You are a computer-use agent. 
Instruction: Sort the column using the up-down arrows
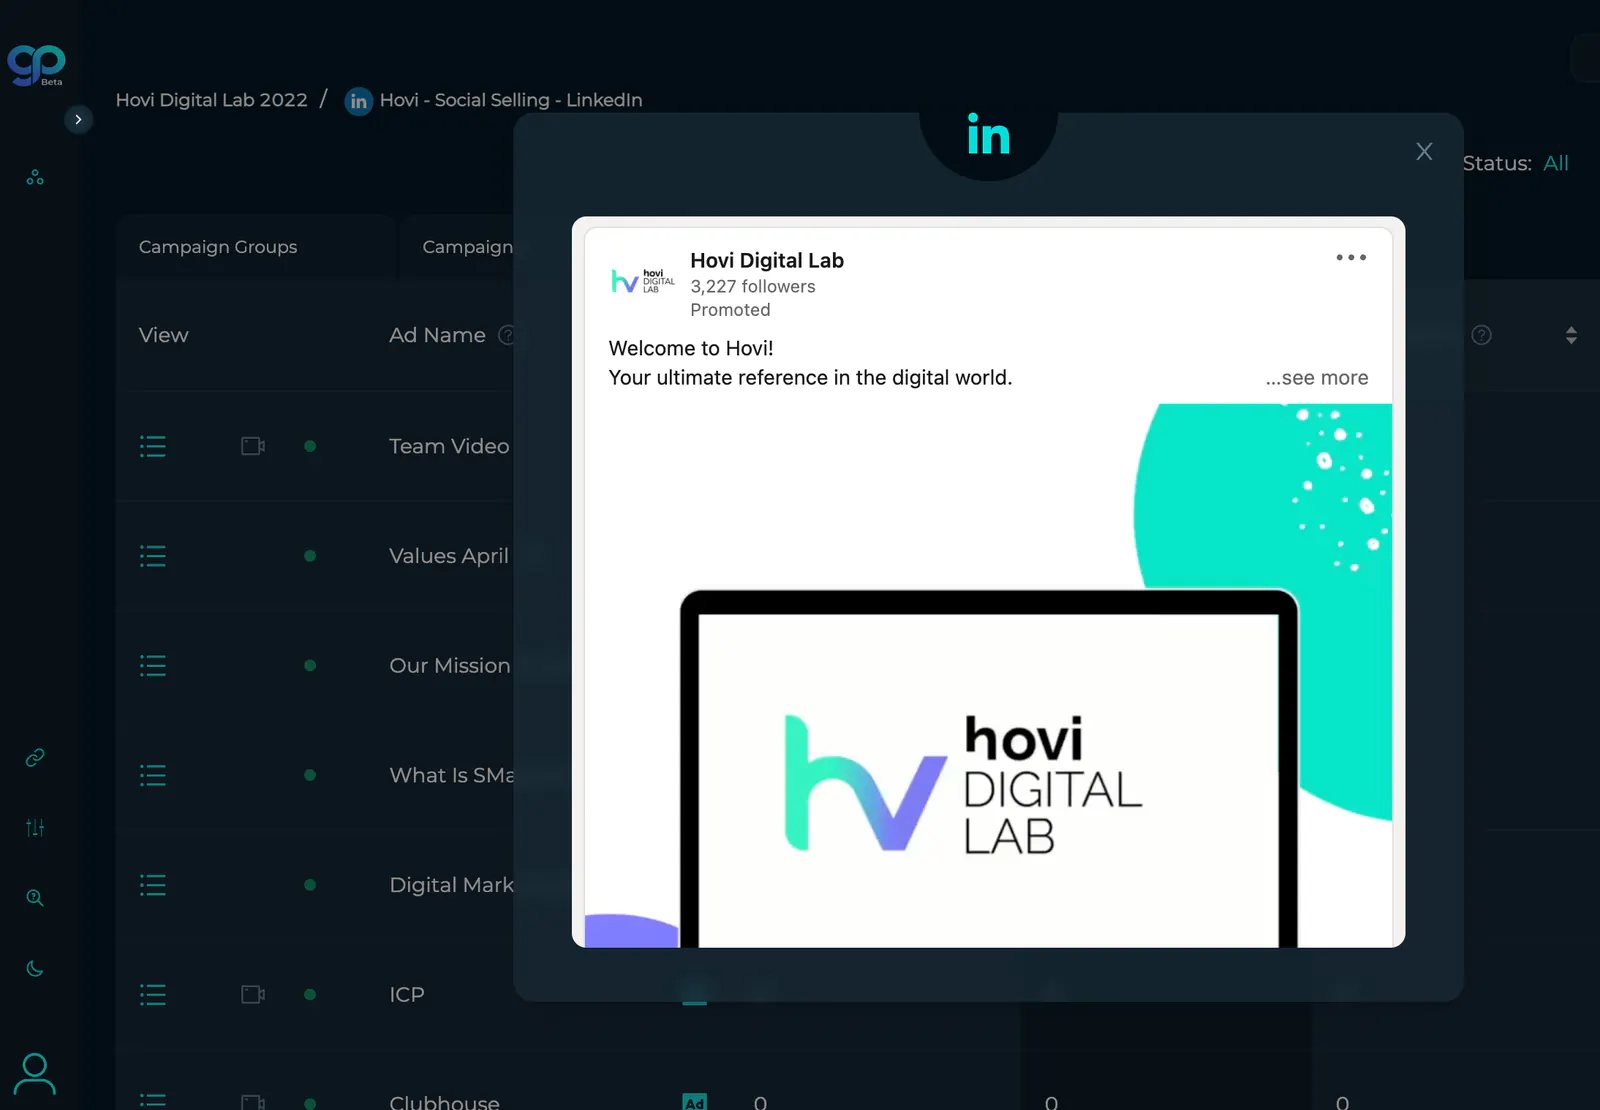1571,335
